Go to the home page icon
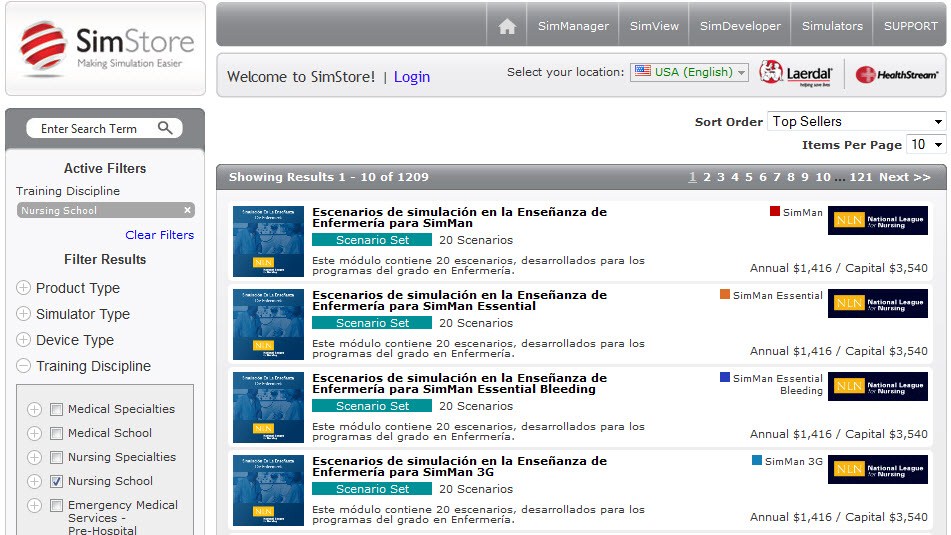The image size is (951, 535). tap(507, 26)
